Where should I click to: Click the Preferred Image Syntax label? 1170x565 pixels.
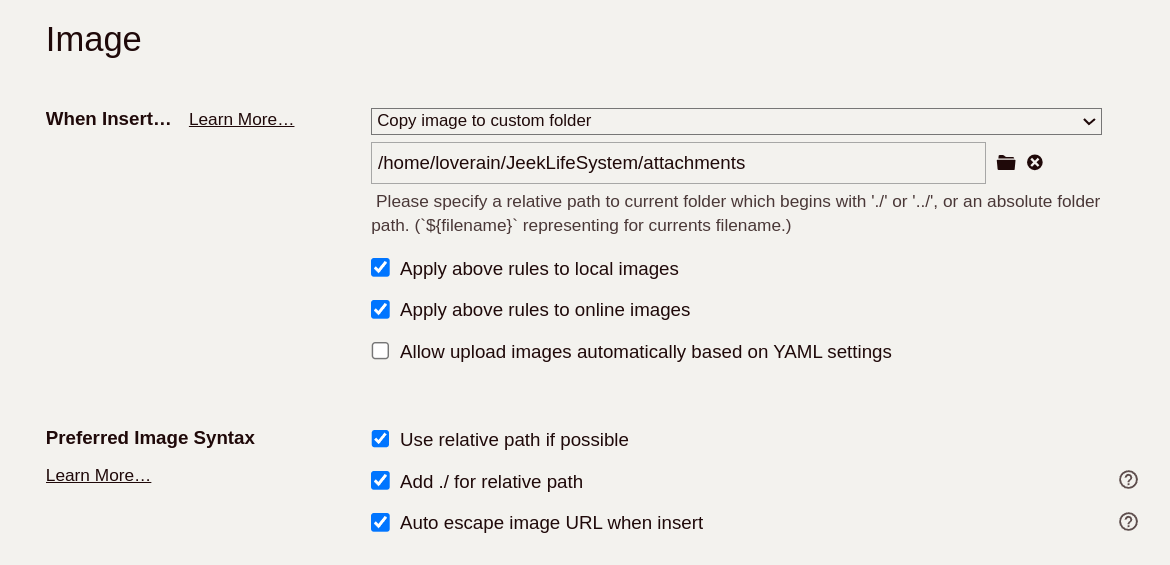pyautogui.click(x=150, y=438)
